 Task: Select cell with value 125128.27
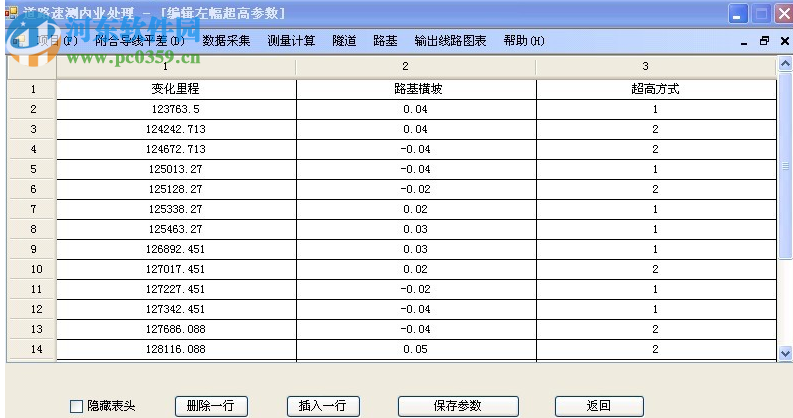pos(176,190)
